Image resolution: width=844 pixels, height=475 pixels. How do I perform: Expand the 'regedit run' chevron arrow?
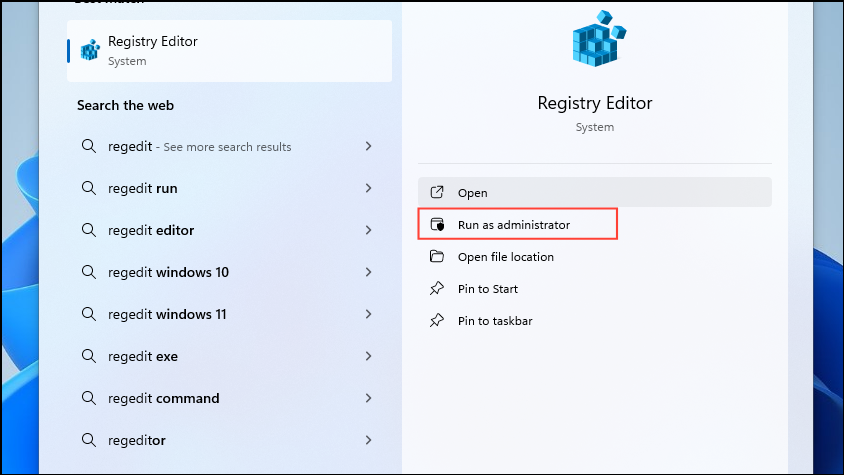(368, 188)
